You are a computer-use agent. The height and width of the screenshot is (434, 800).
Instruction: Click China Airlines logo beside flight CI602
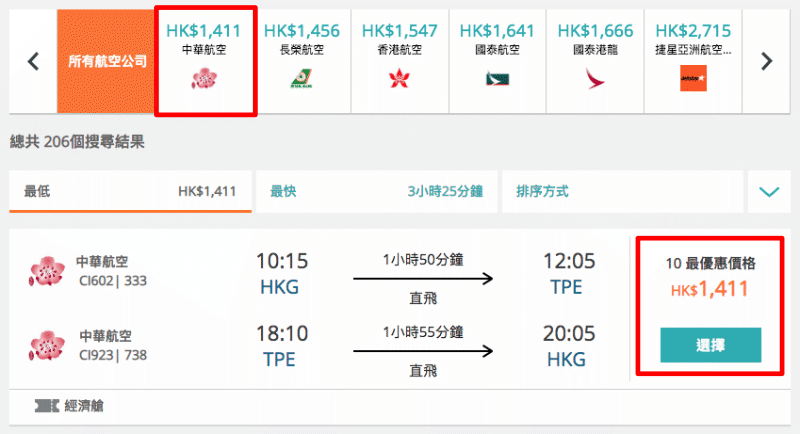[x=46, y=271]
